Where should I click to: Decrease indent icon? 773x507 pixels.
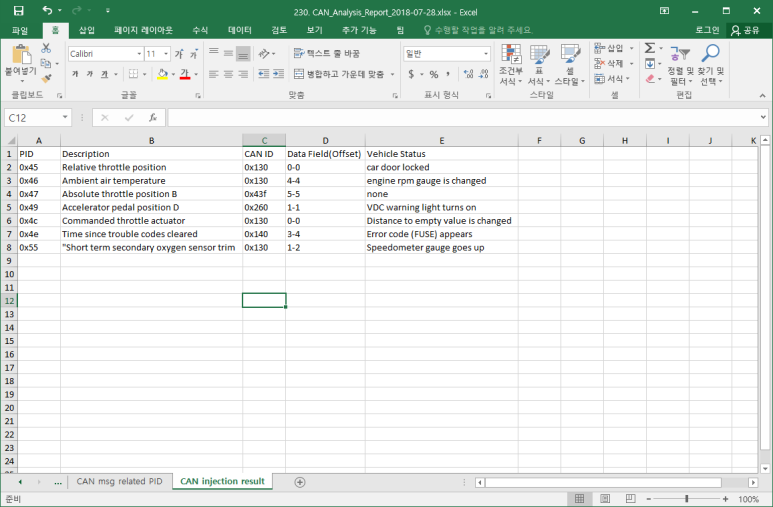264,74
